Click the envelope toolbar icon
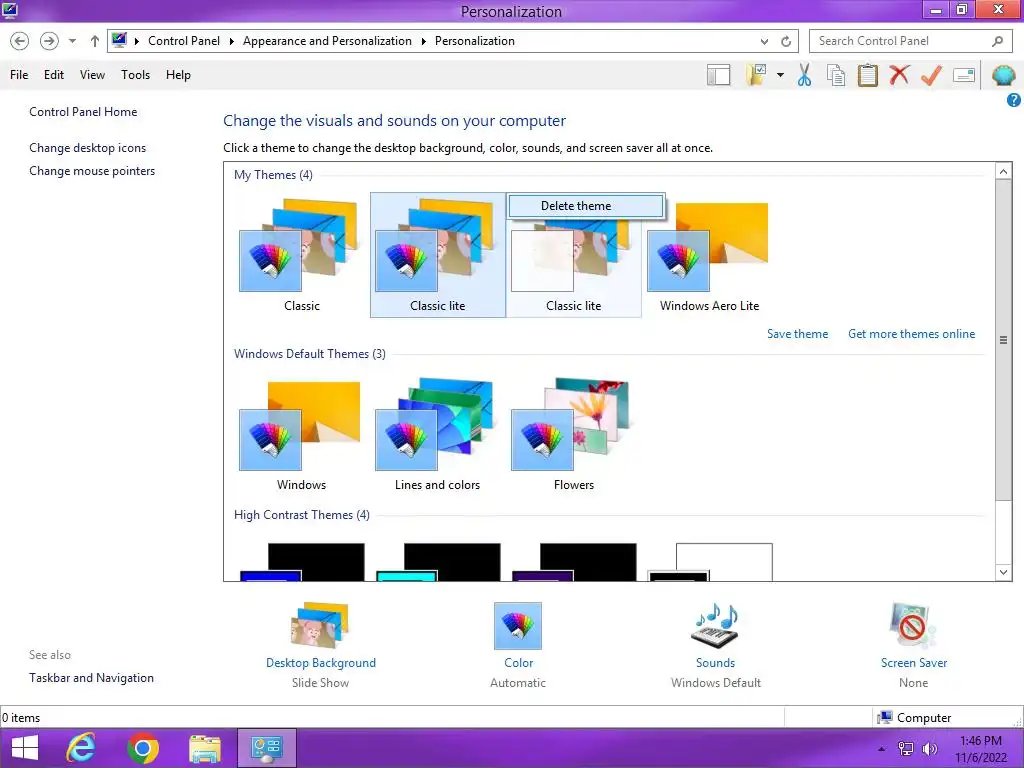The width and height of the screenshot is (1024, 768). (964, 75)
